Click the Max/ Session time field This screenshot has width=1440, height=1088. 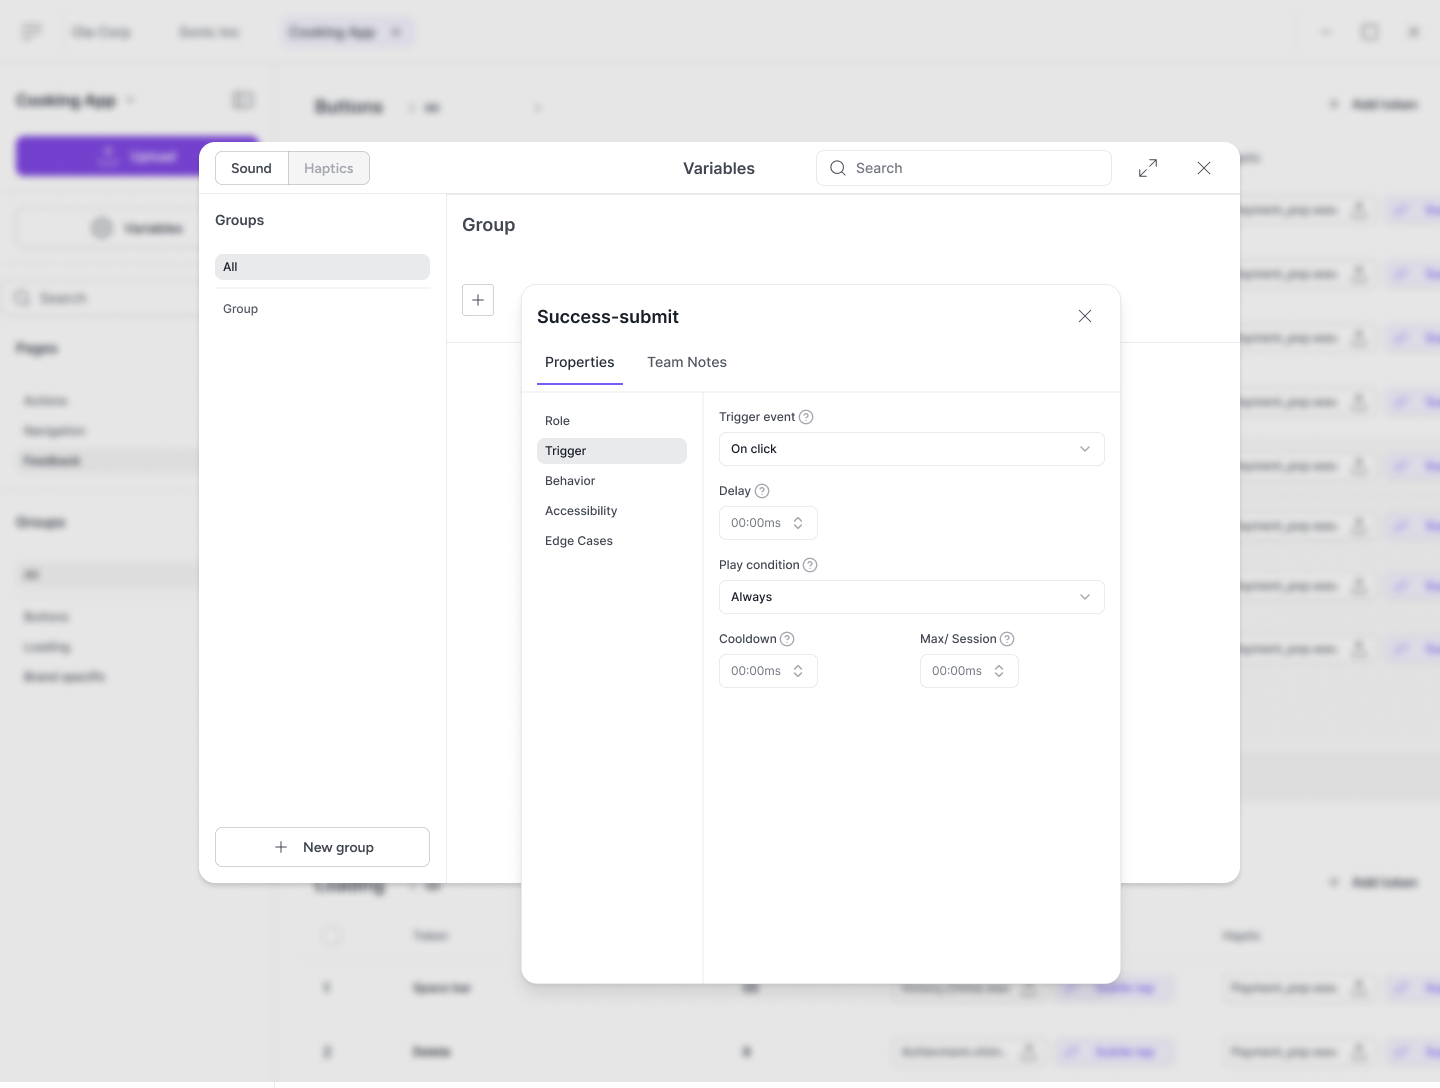(x=969, y=671)
